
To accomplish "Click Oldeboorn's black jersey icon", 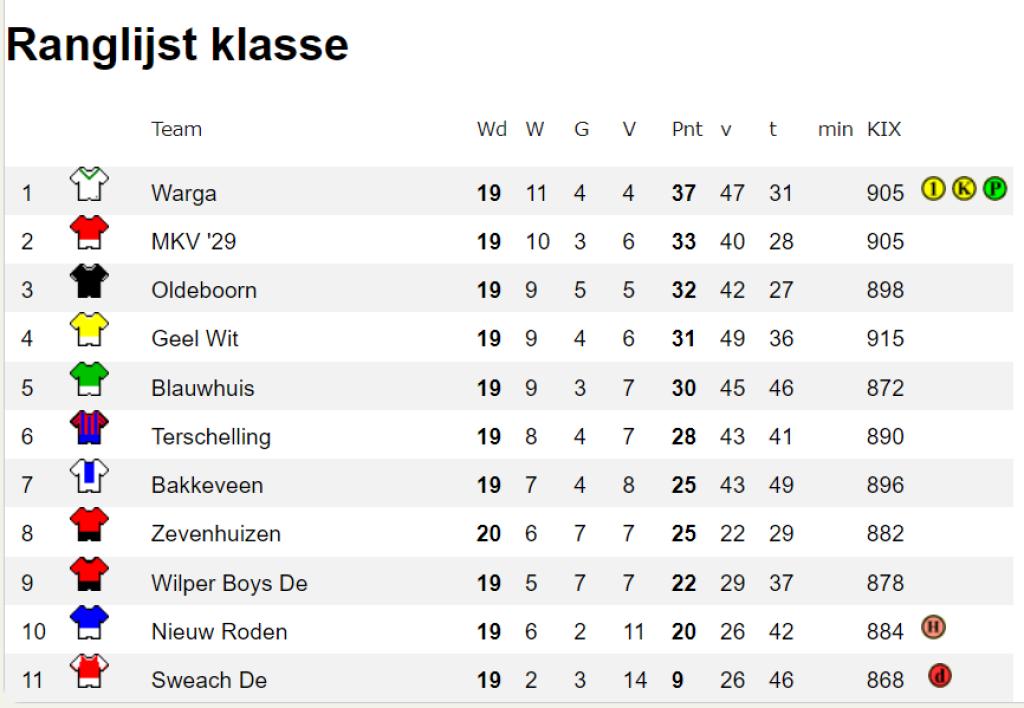I will [89, 281].
